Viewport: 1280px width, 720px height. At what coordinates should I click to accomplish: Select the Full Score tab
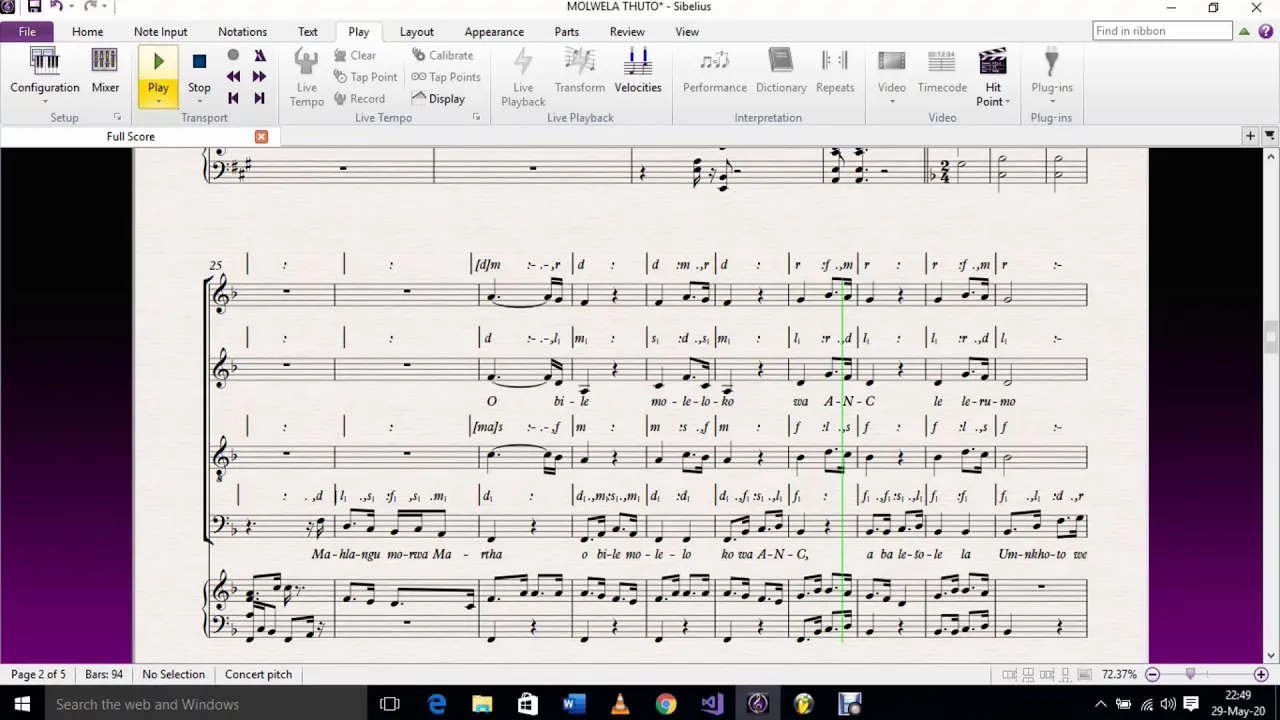tap(131, 137)
